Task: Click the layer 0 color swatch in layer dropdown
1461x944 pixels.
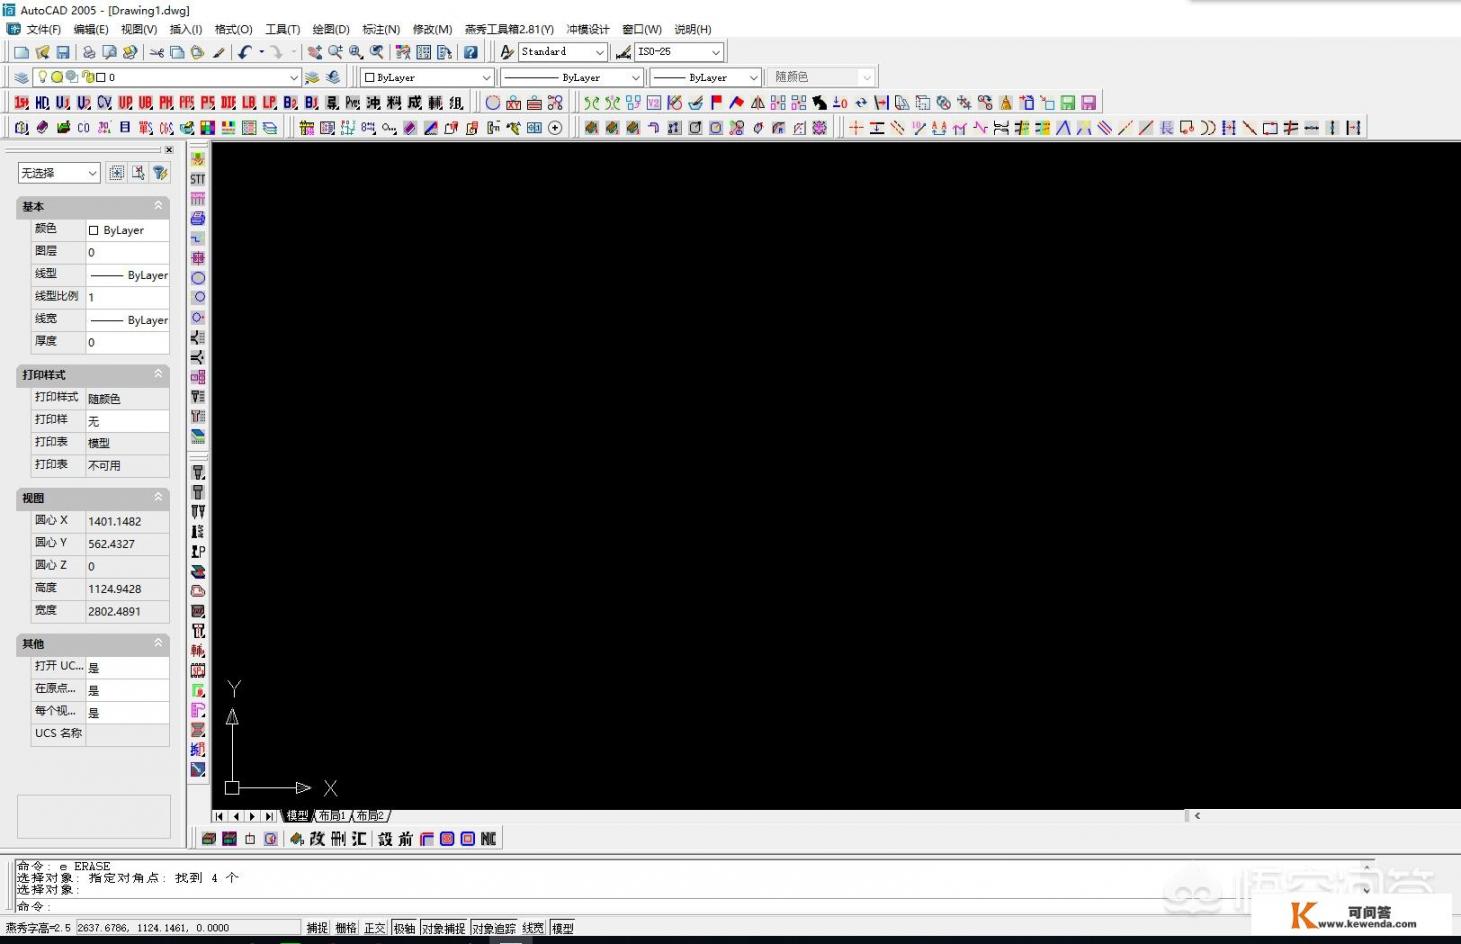Action: pos(101,77)
